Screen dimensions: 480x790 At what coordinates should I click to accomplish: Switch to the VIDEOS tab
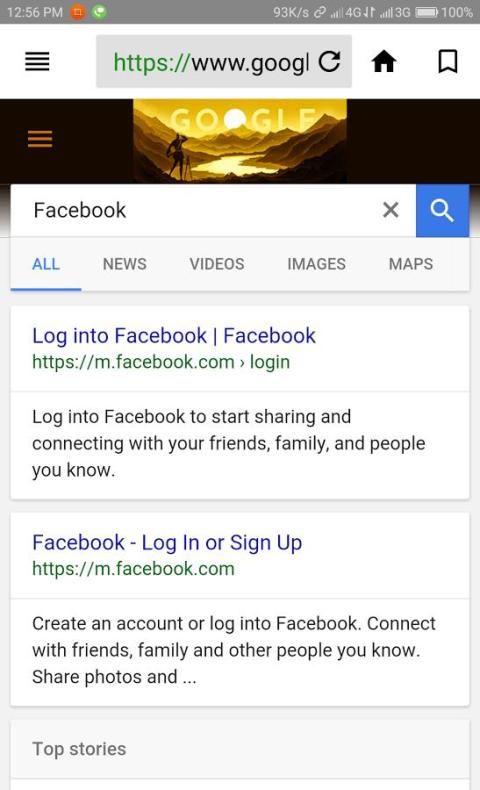217,264
